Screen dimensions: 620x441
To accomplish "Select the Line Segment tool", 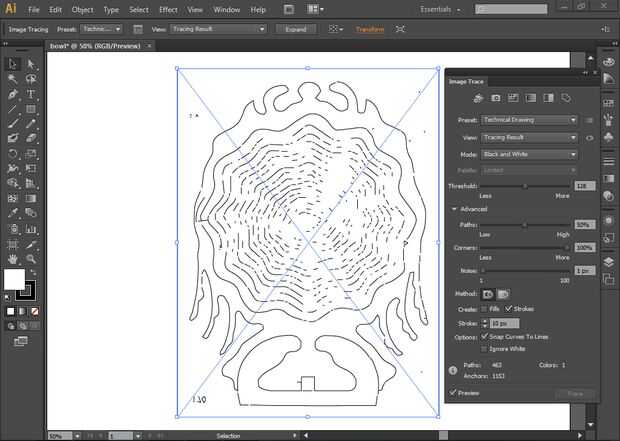I will [x=12, y=109].
